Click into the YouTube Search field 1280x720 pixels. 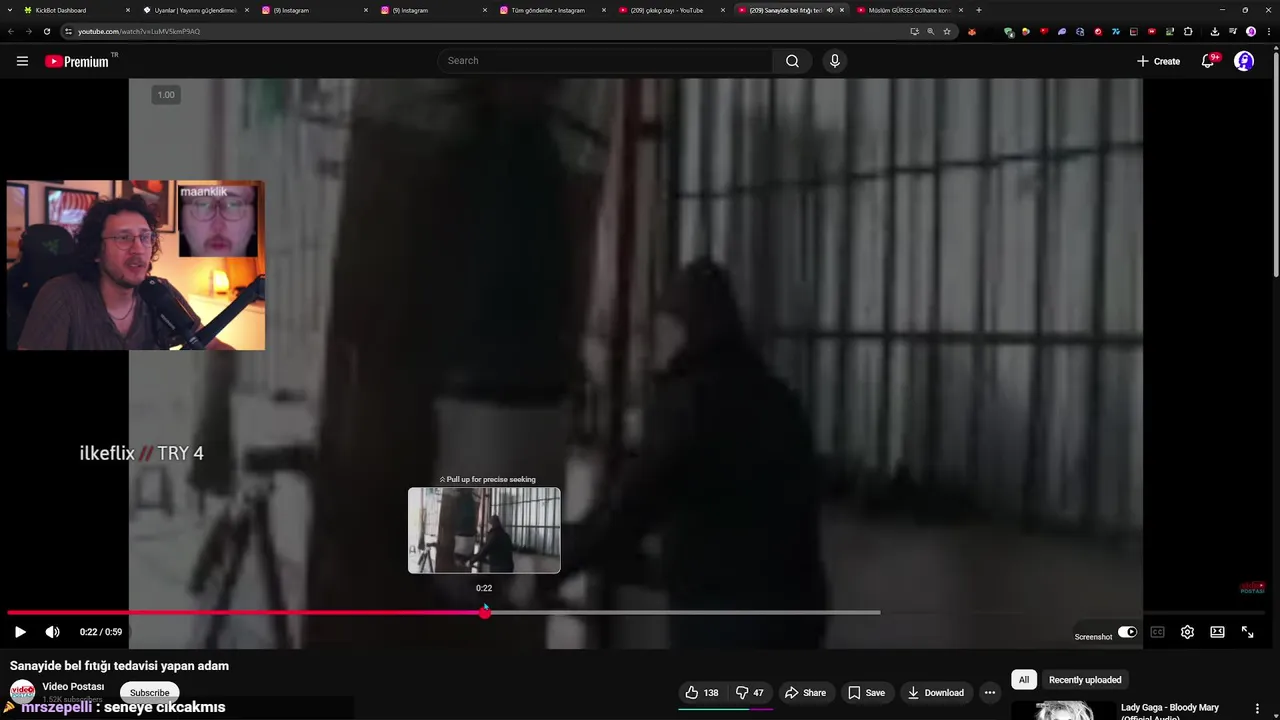(605, 61)
